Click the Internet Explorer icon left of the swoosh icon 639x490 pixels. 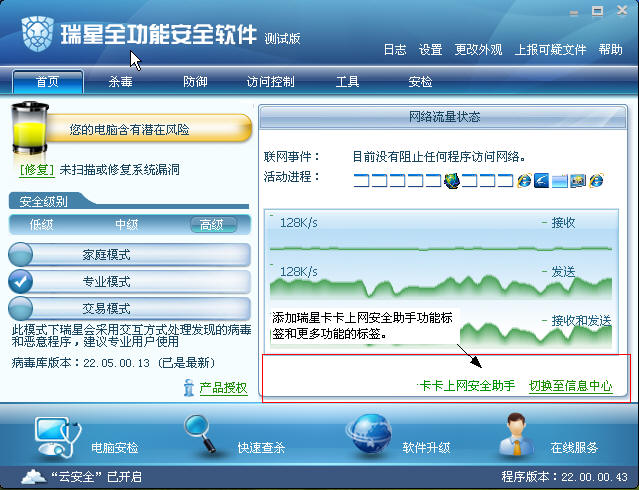click(x=524, y=180)
